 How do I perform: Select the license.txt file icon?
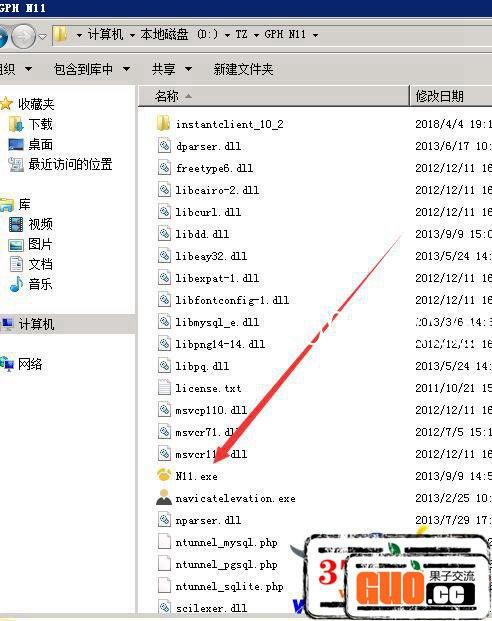coord(164,387)
